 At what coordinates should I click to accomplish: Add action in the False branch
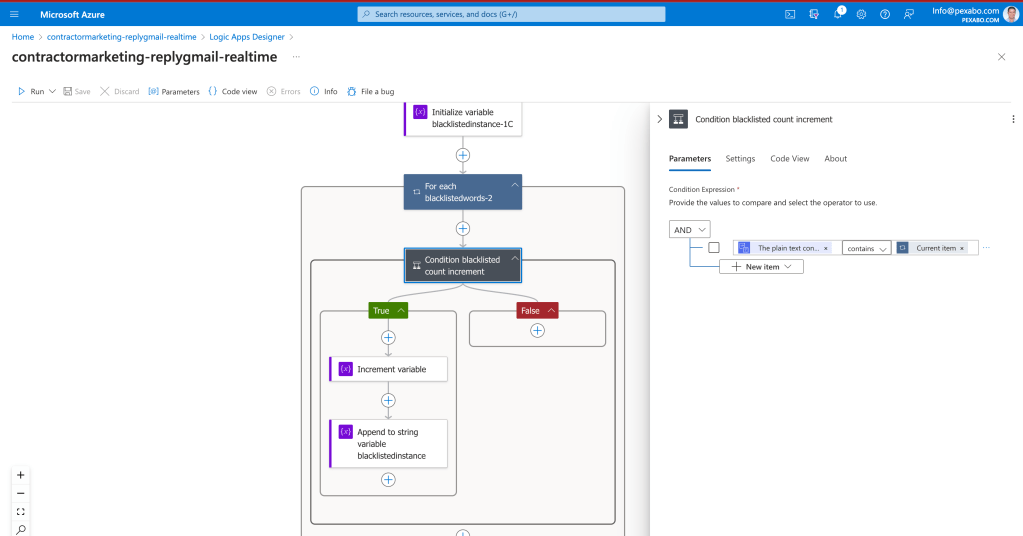[x=537, y=331]
